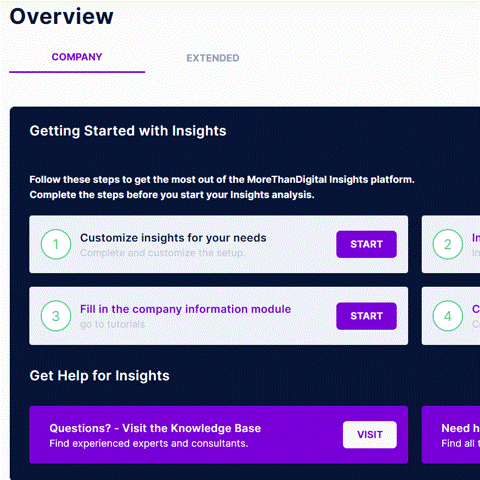Click the step 3 circle icon
Viewport: 480px width, 480px height.
click(x=56, y=316)
